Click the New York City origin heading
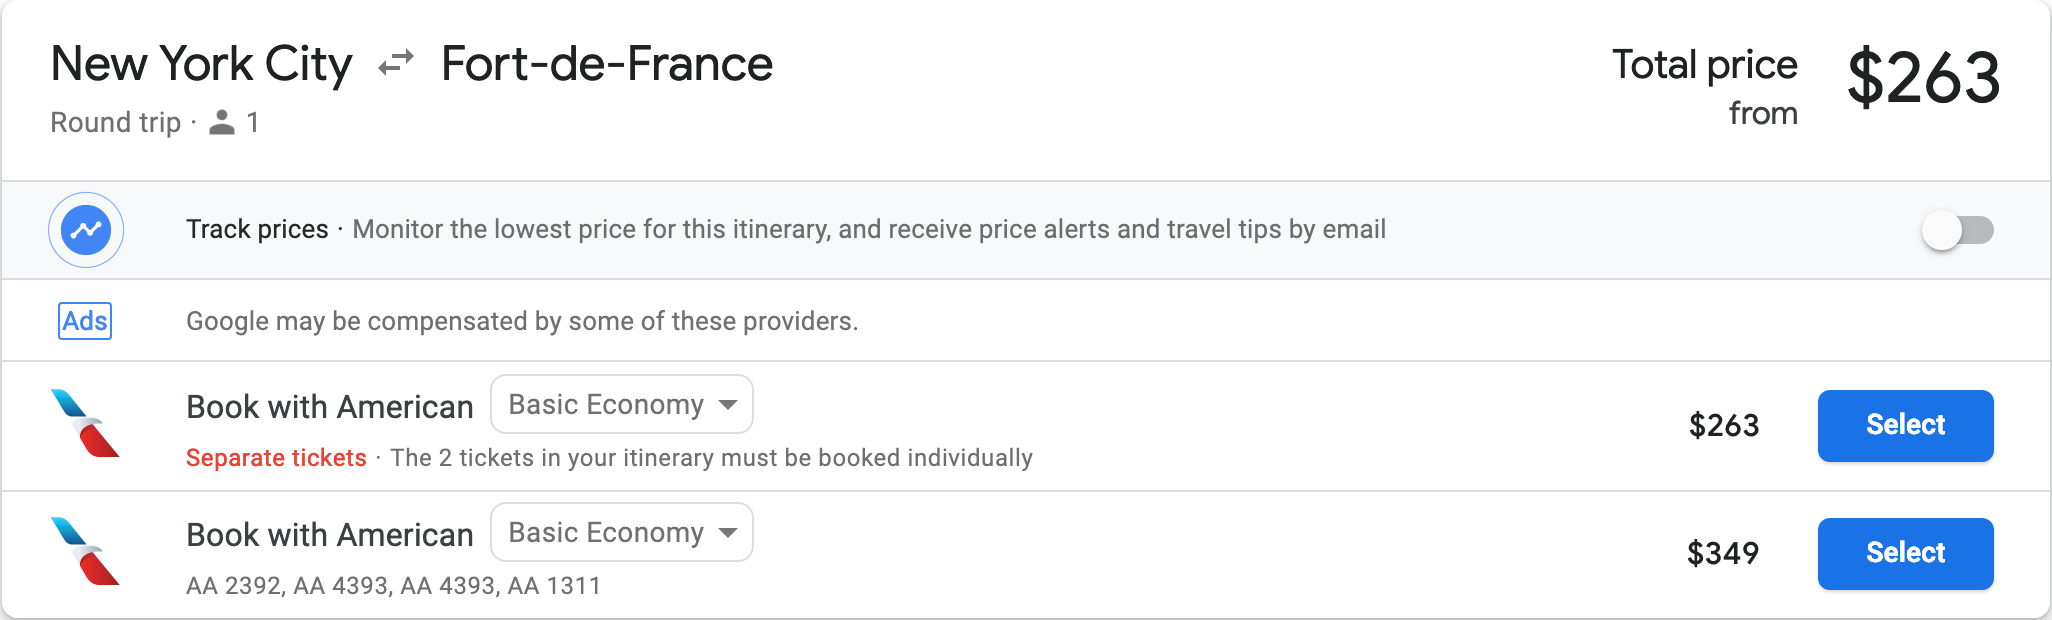This screenshot has height=620, width=2052. (x=201, y=64)
